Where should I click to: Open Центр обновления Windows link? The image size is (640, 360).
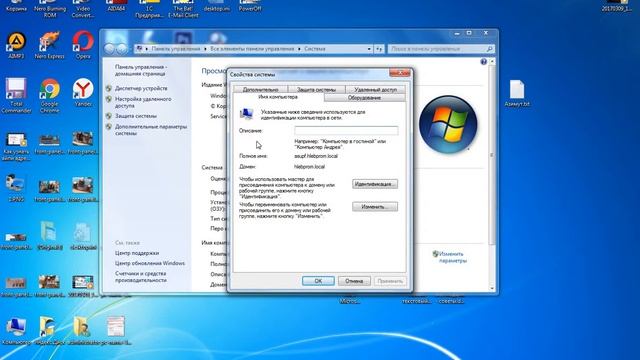pyautogui.click(x=150, y=263)
